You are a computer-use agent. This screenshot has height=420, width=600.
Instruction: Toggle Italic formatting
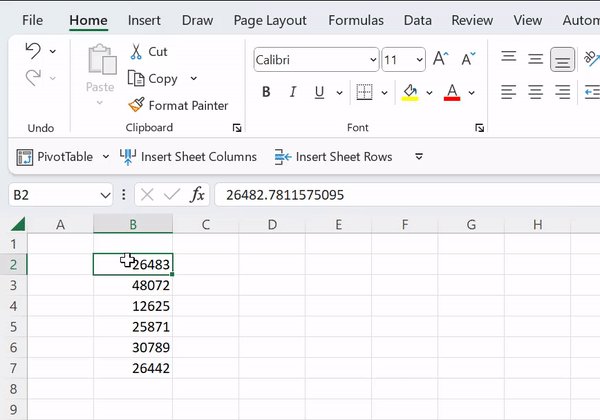293,92
